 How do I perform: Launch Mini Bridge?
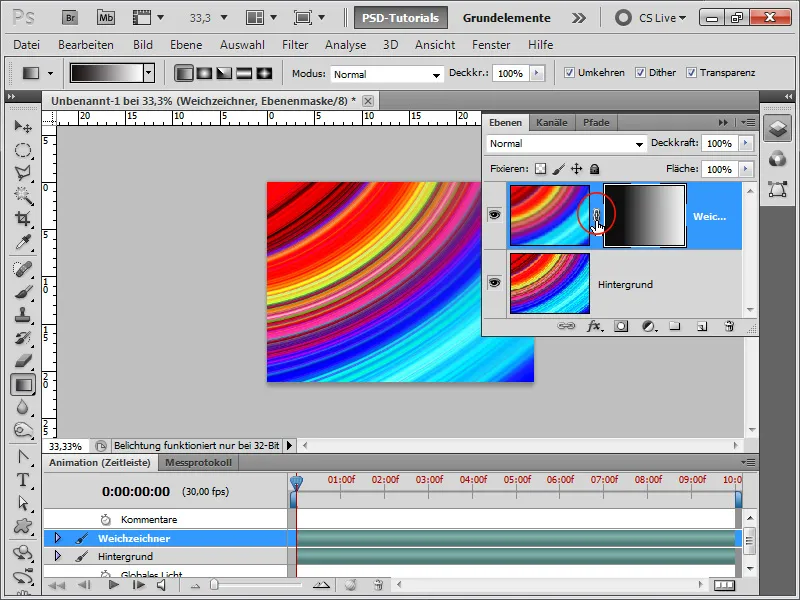[106, 18]
